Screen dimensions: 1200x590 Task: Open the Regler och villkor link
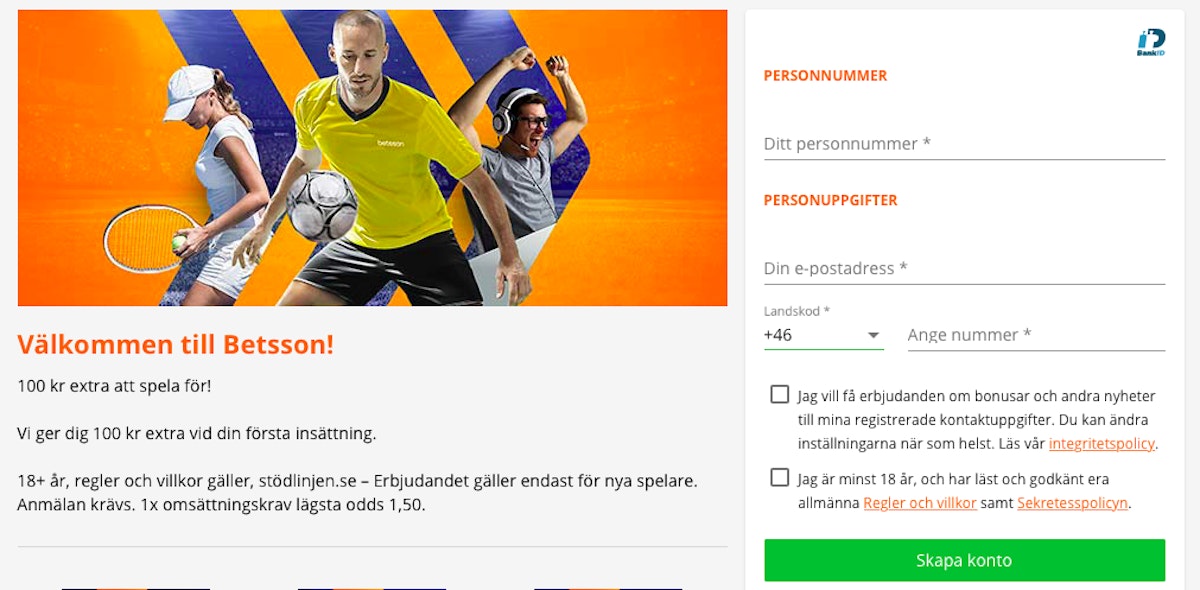click(920, 503)
